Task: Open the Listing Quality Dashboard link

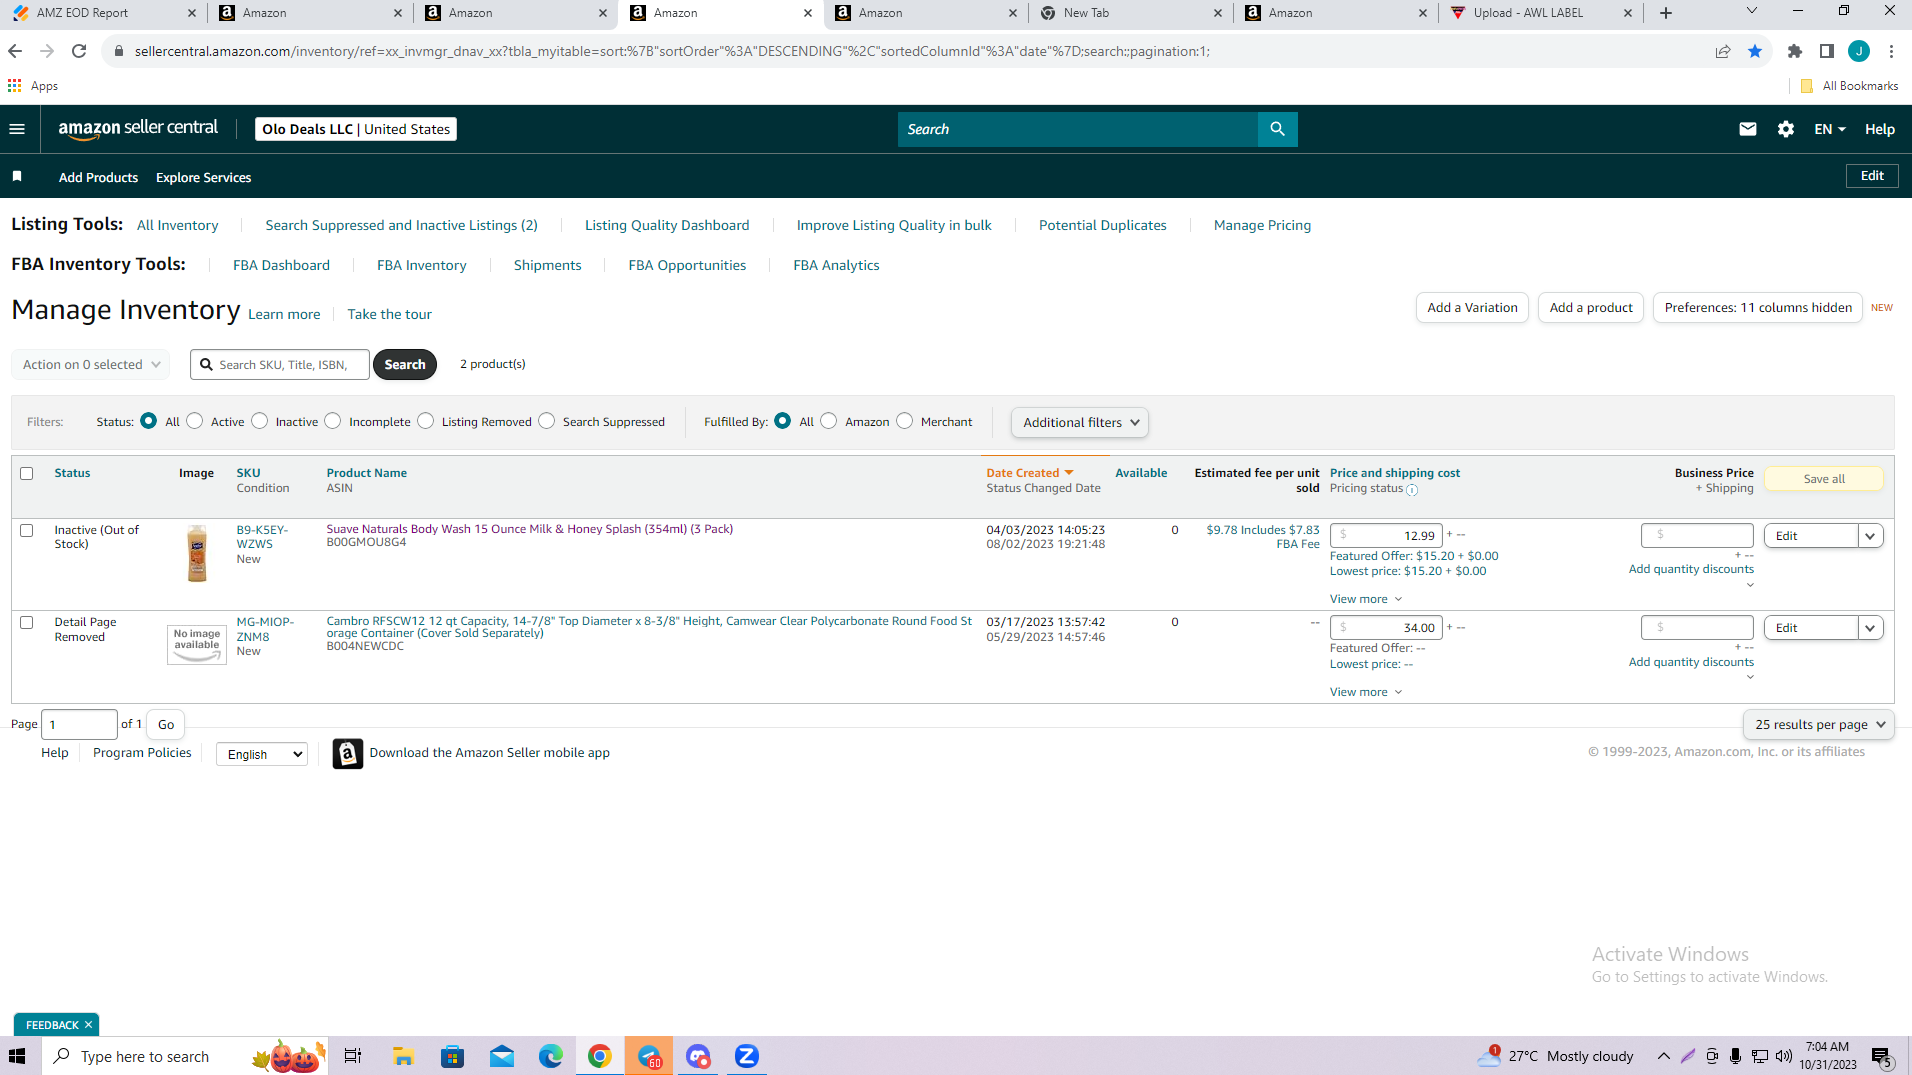Action: (x=667, y=225)
